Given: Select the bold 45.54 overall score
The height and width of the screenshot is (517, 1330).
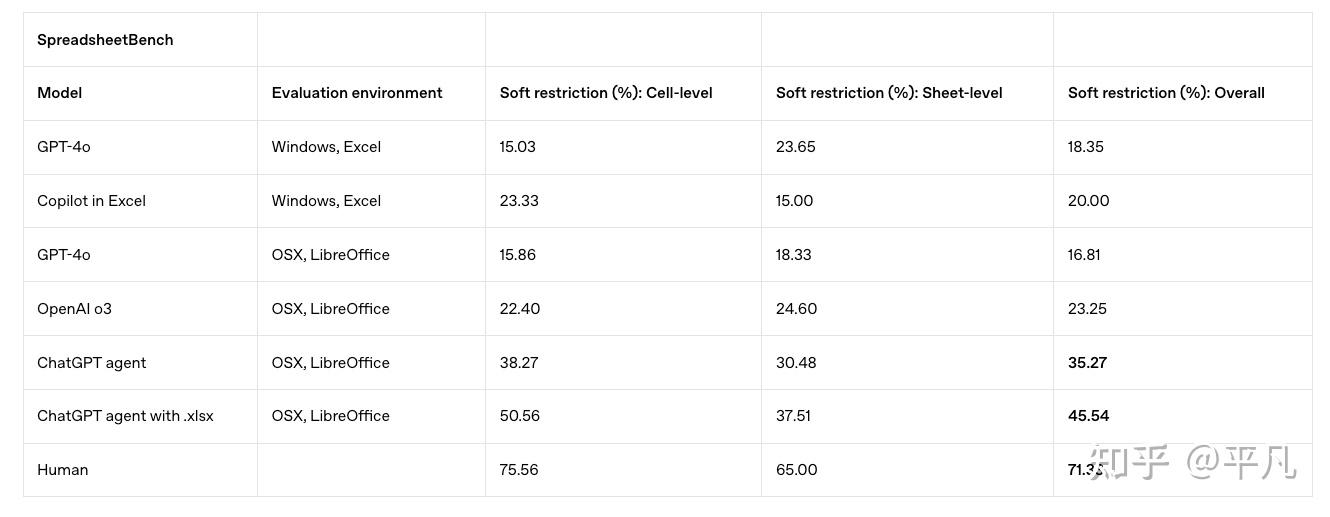Looking at the screenshot, I should click(1088, 416).
